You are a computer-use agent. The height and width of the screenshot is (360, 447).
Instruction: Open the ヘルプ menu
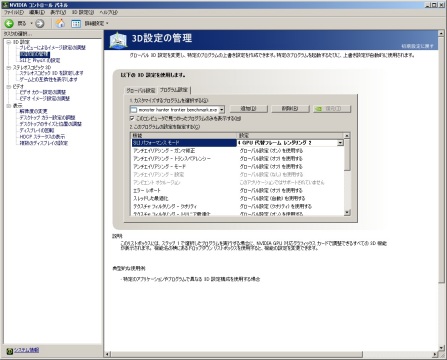pyautogui.click(x=109, y=12)
